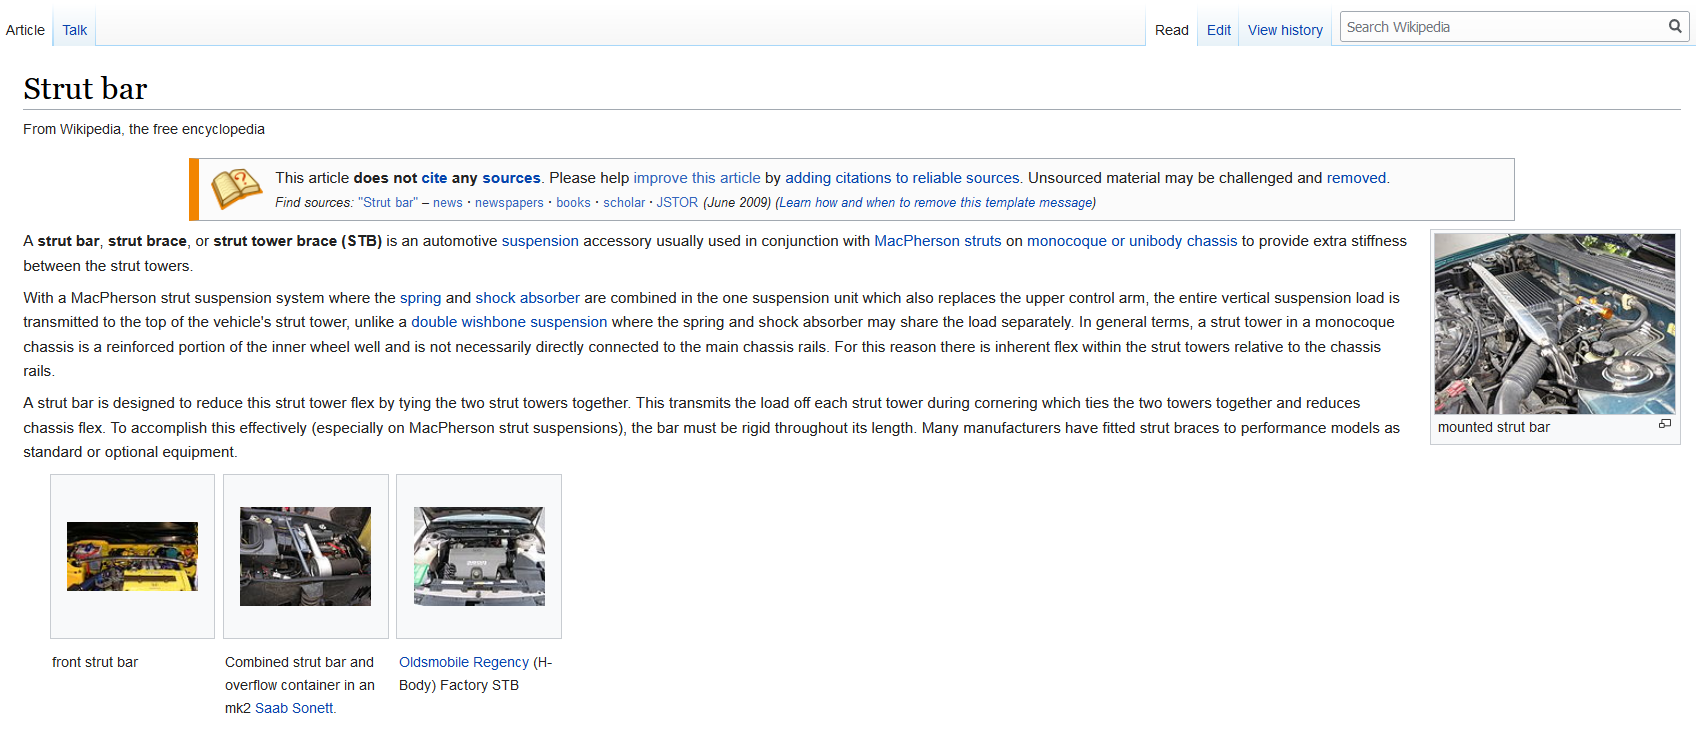The width and height of the screenshot is (1696, 754).
Task: Open the View history tab
Action: coord(1285,30)
